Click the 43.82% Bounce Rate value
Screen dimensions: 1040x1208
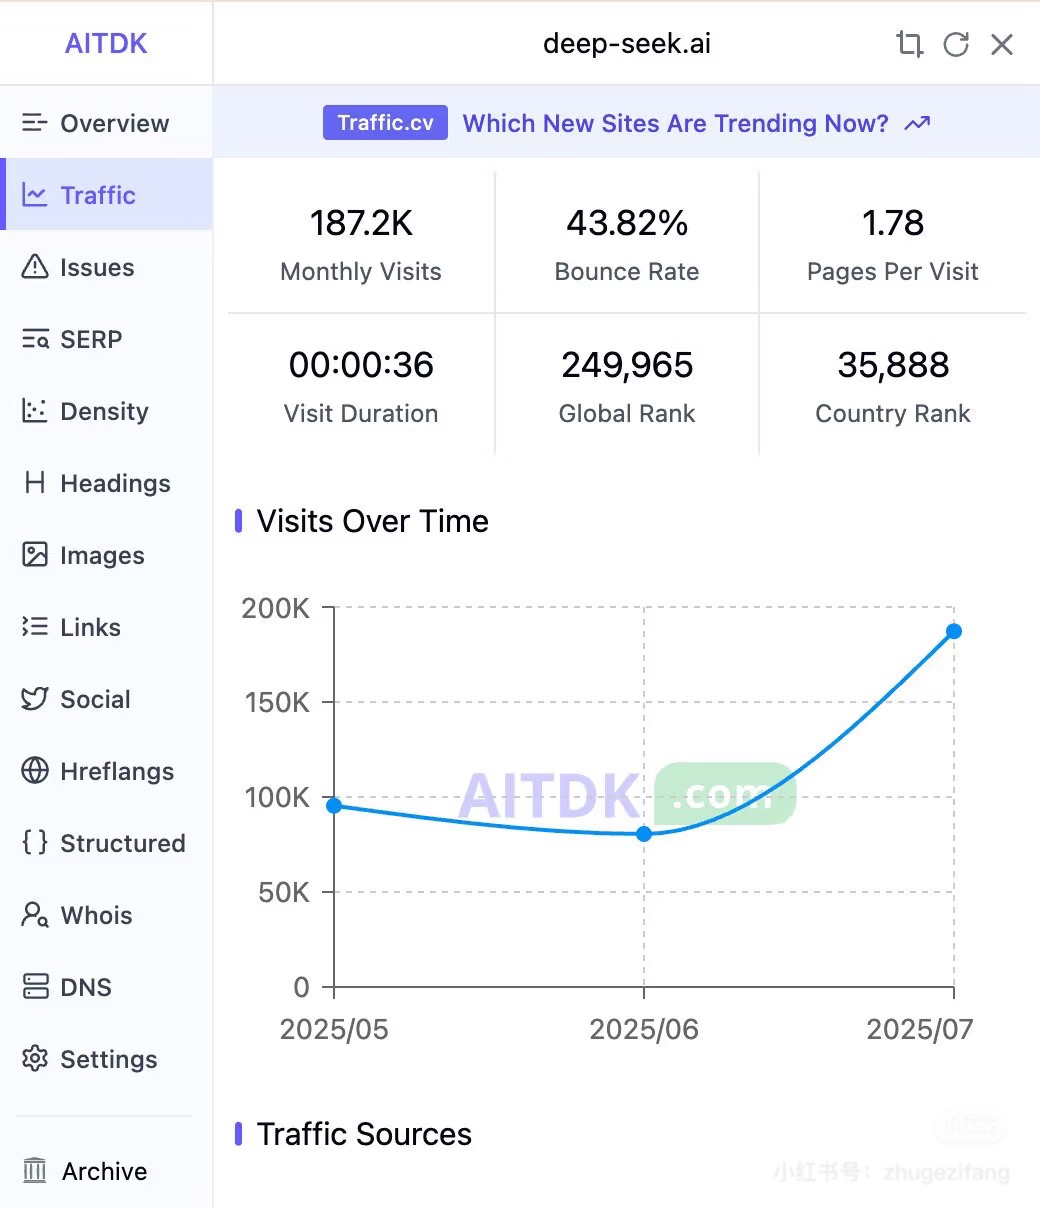pyautogui.click(x=627, y=223)
